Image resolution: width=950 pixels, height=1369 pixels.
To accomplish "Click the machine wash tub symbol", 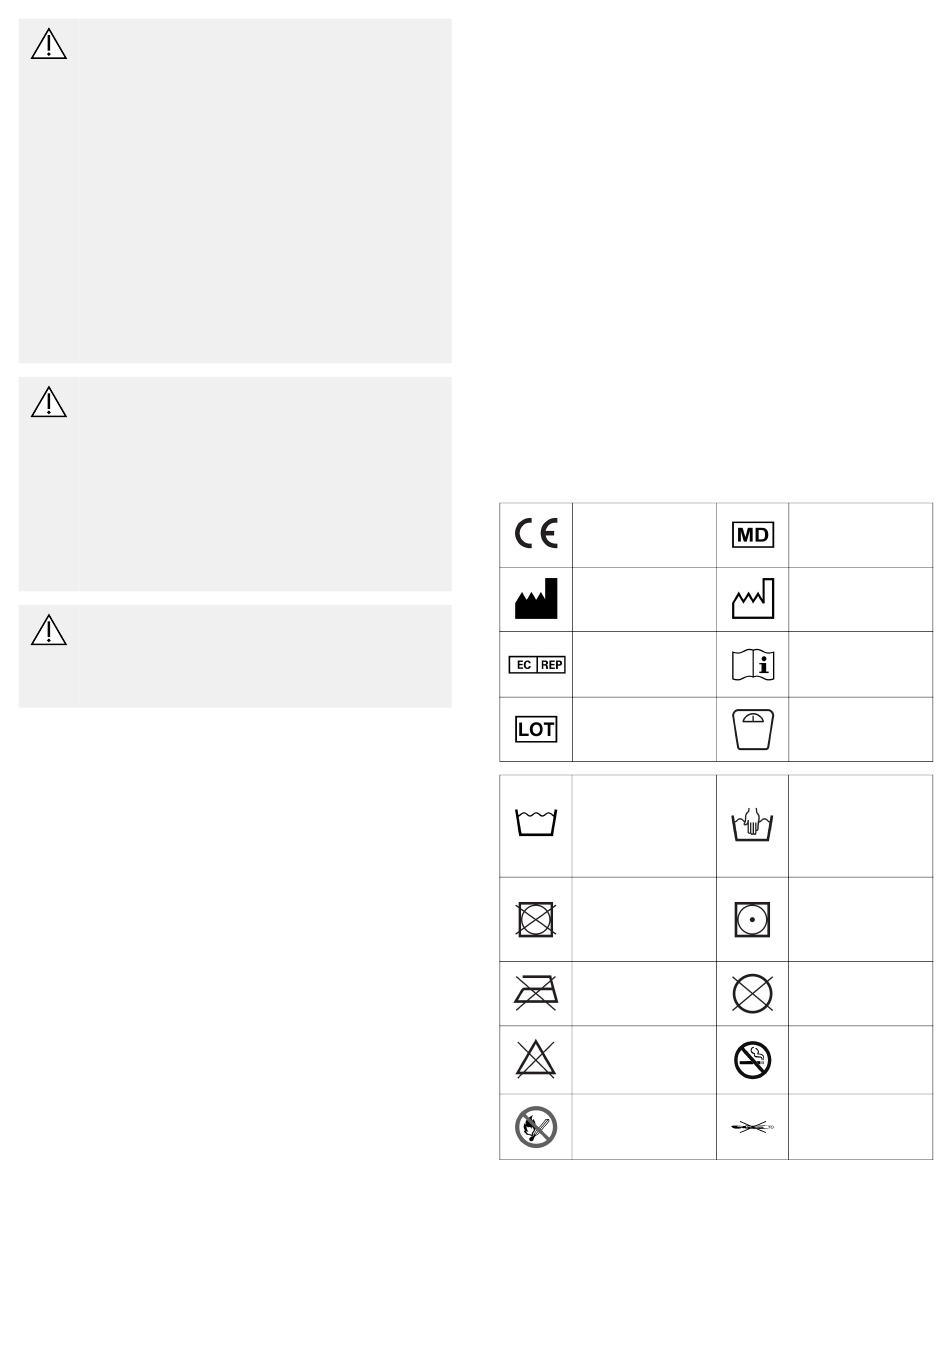I will 536,823.
